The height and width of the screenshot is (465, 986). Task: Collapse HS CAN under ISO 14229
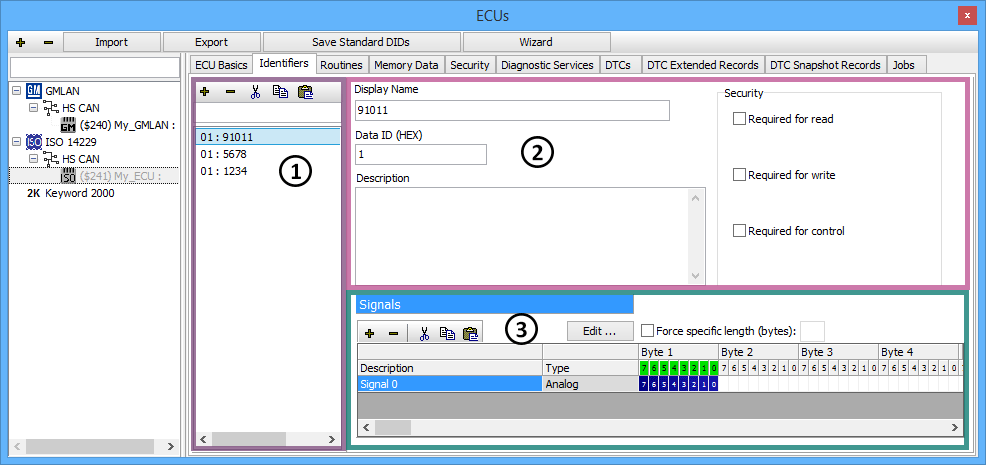tap(34, 159)
